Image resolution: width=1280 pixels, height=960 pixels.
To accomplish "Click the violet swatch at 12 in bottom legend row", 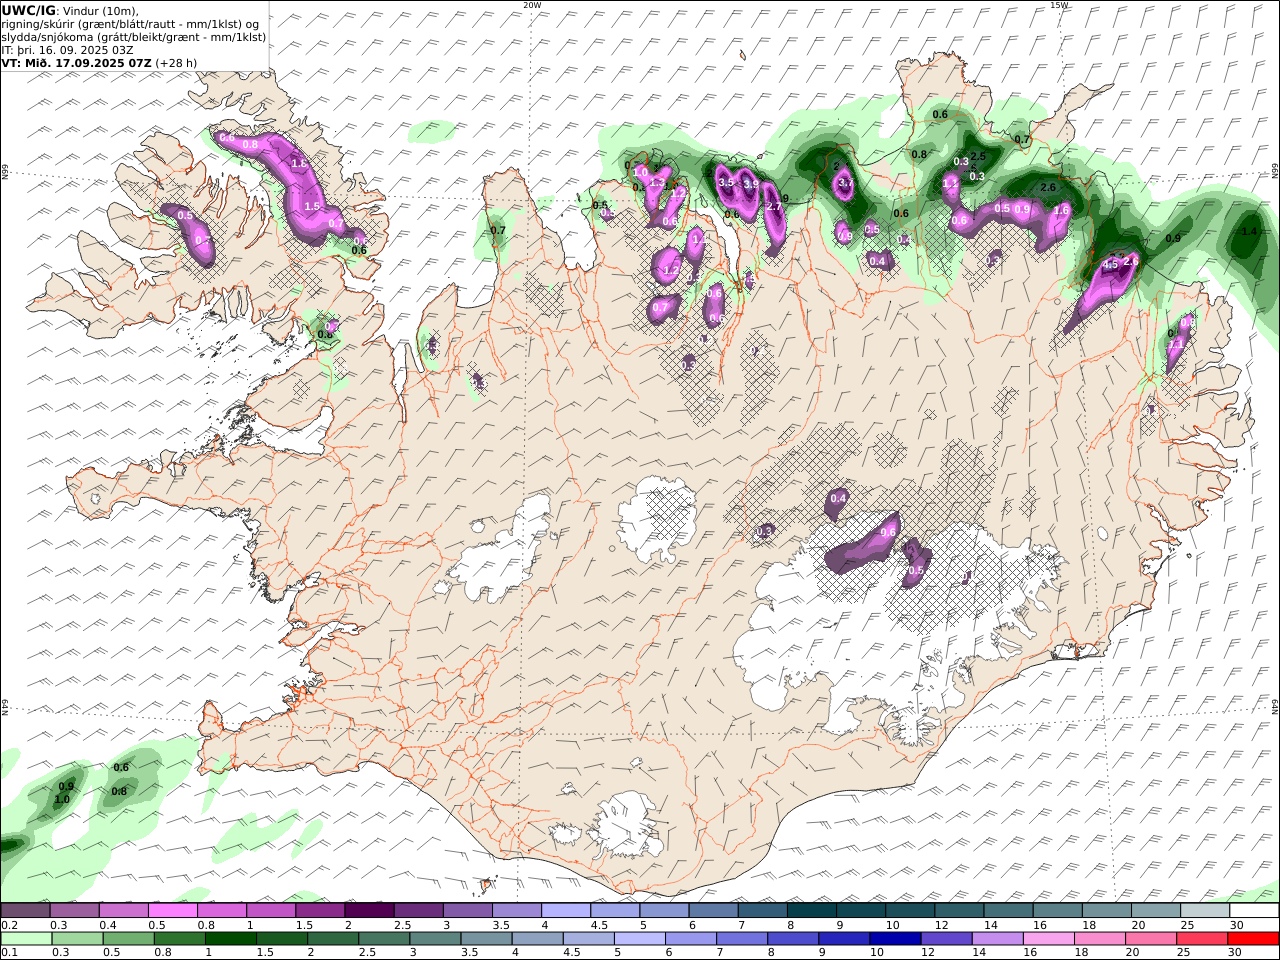I will (x=946, y=939).
